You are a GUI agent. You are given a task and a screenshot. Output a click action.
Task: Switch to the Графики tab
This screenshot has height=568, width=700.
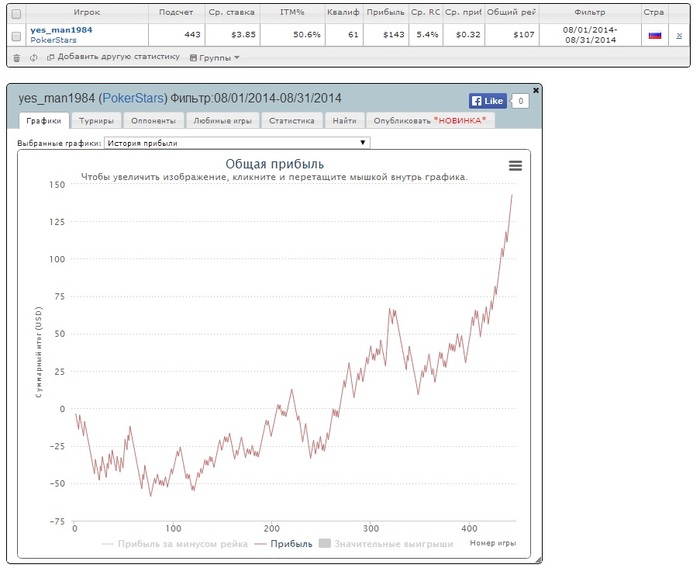(44, 121)
